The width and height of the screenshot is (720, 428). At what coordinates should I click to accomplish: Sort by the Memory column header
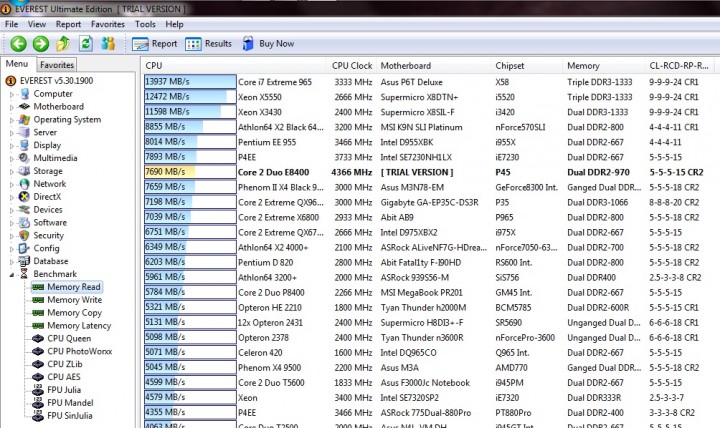coord(603,66)
